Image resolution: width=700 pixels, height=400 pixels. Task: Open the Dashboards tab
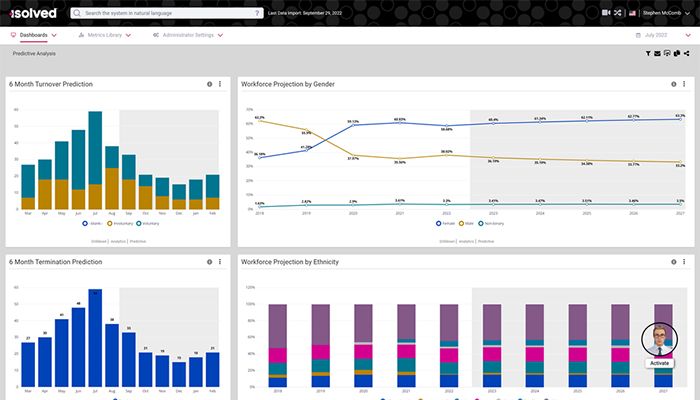(x=34, y=35)
